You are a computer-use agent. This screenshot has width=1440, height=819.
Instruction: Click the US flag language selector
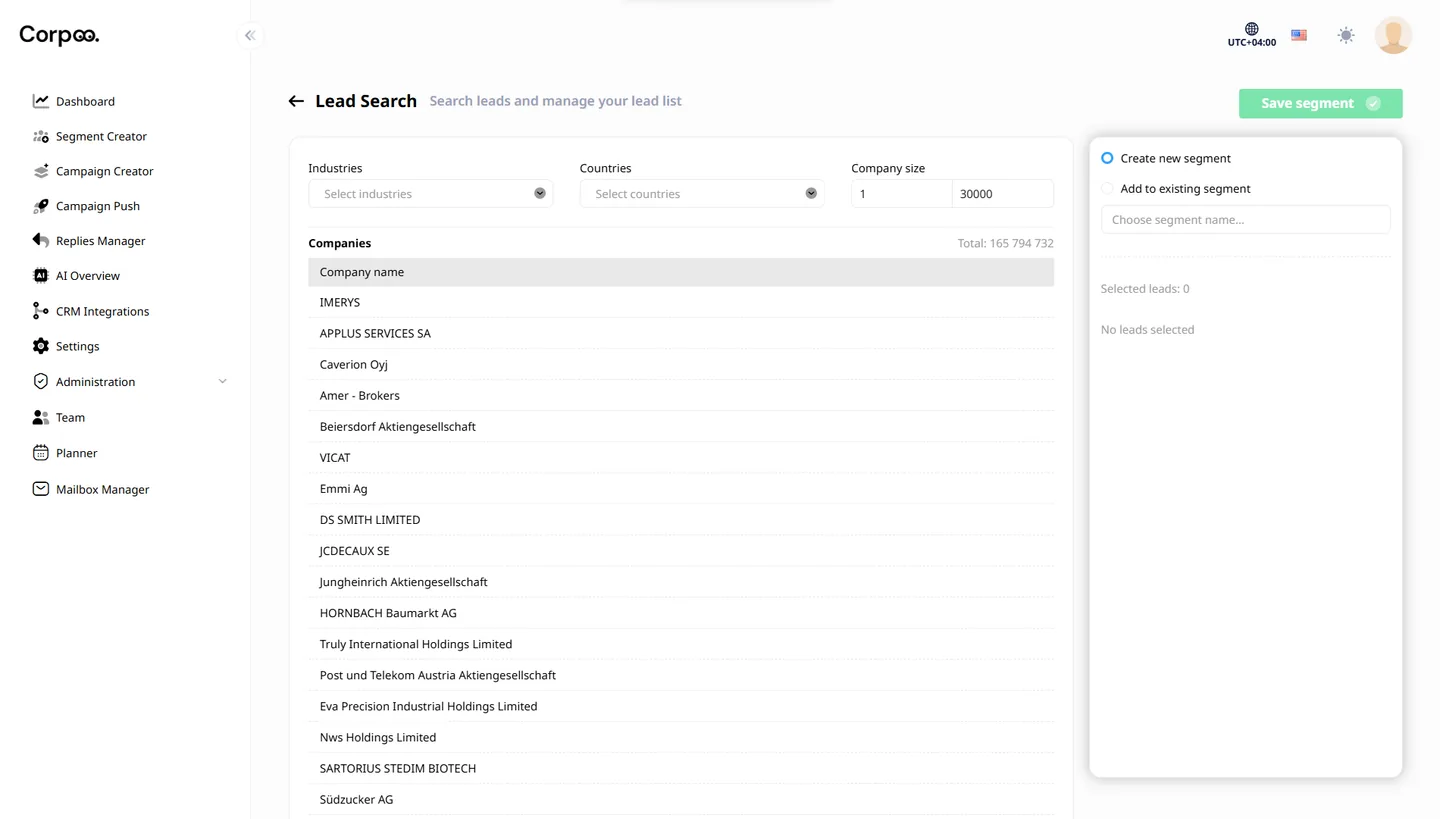pos(1299,35)
